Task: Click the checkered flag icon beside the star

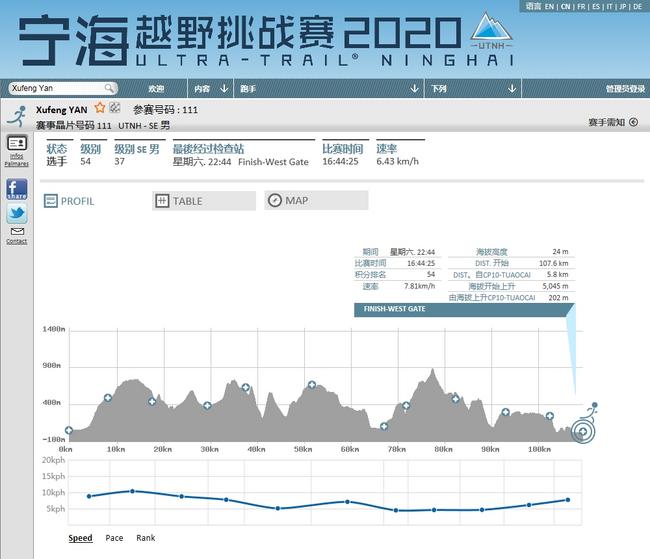Action: 115,108
